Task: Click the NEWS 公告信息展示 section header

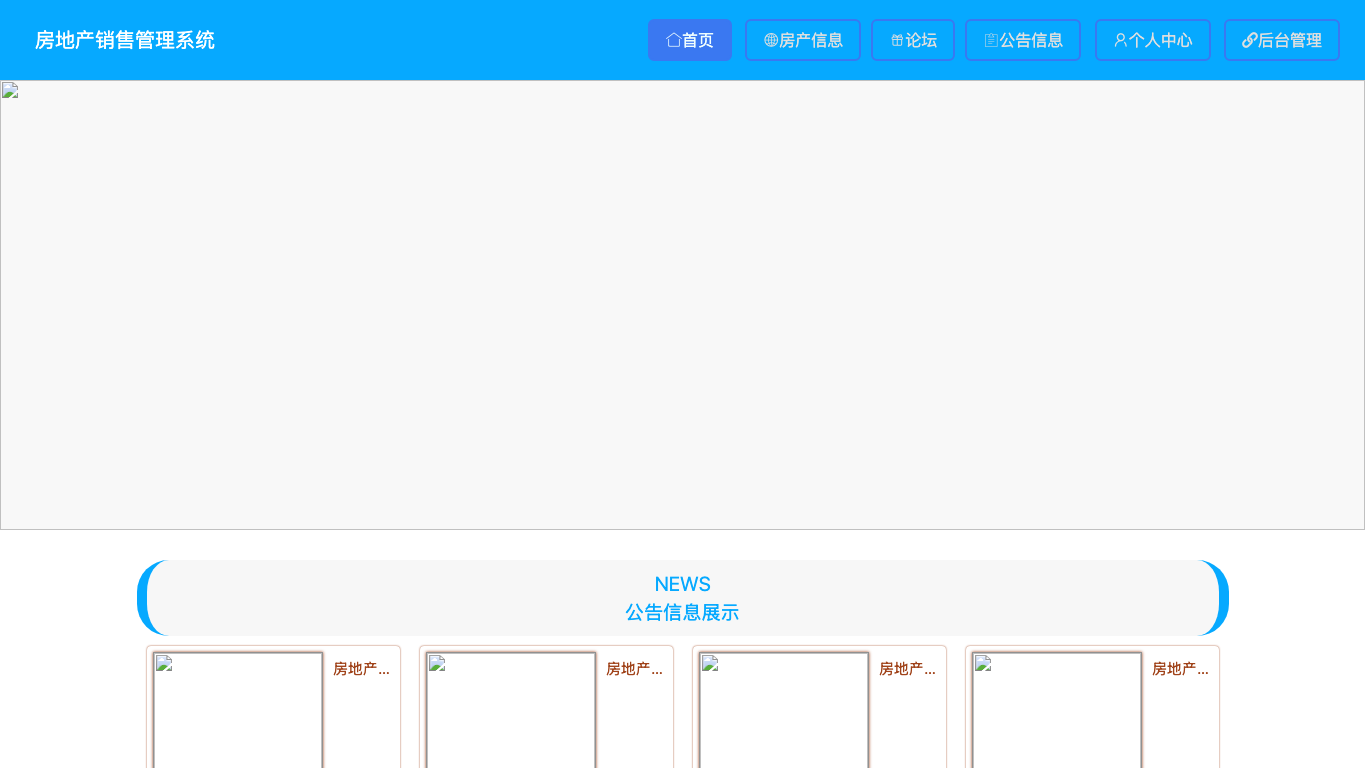Action: (683, 598)
